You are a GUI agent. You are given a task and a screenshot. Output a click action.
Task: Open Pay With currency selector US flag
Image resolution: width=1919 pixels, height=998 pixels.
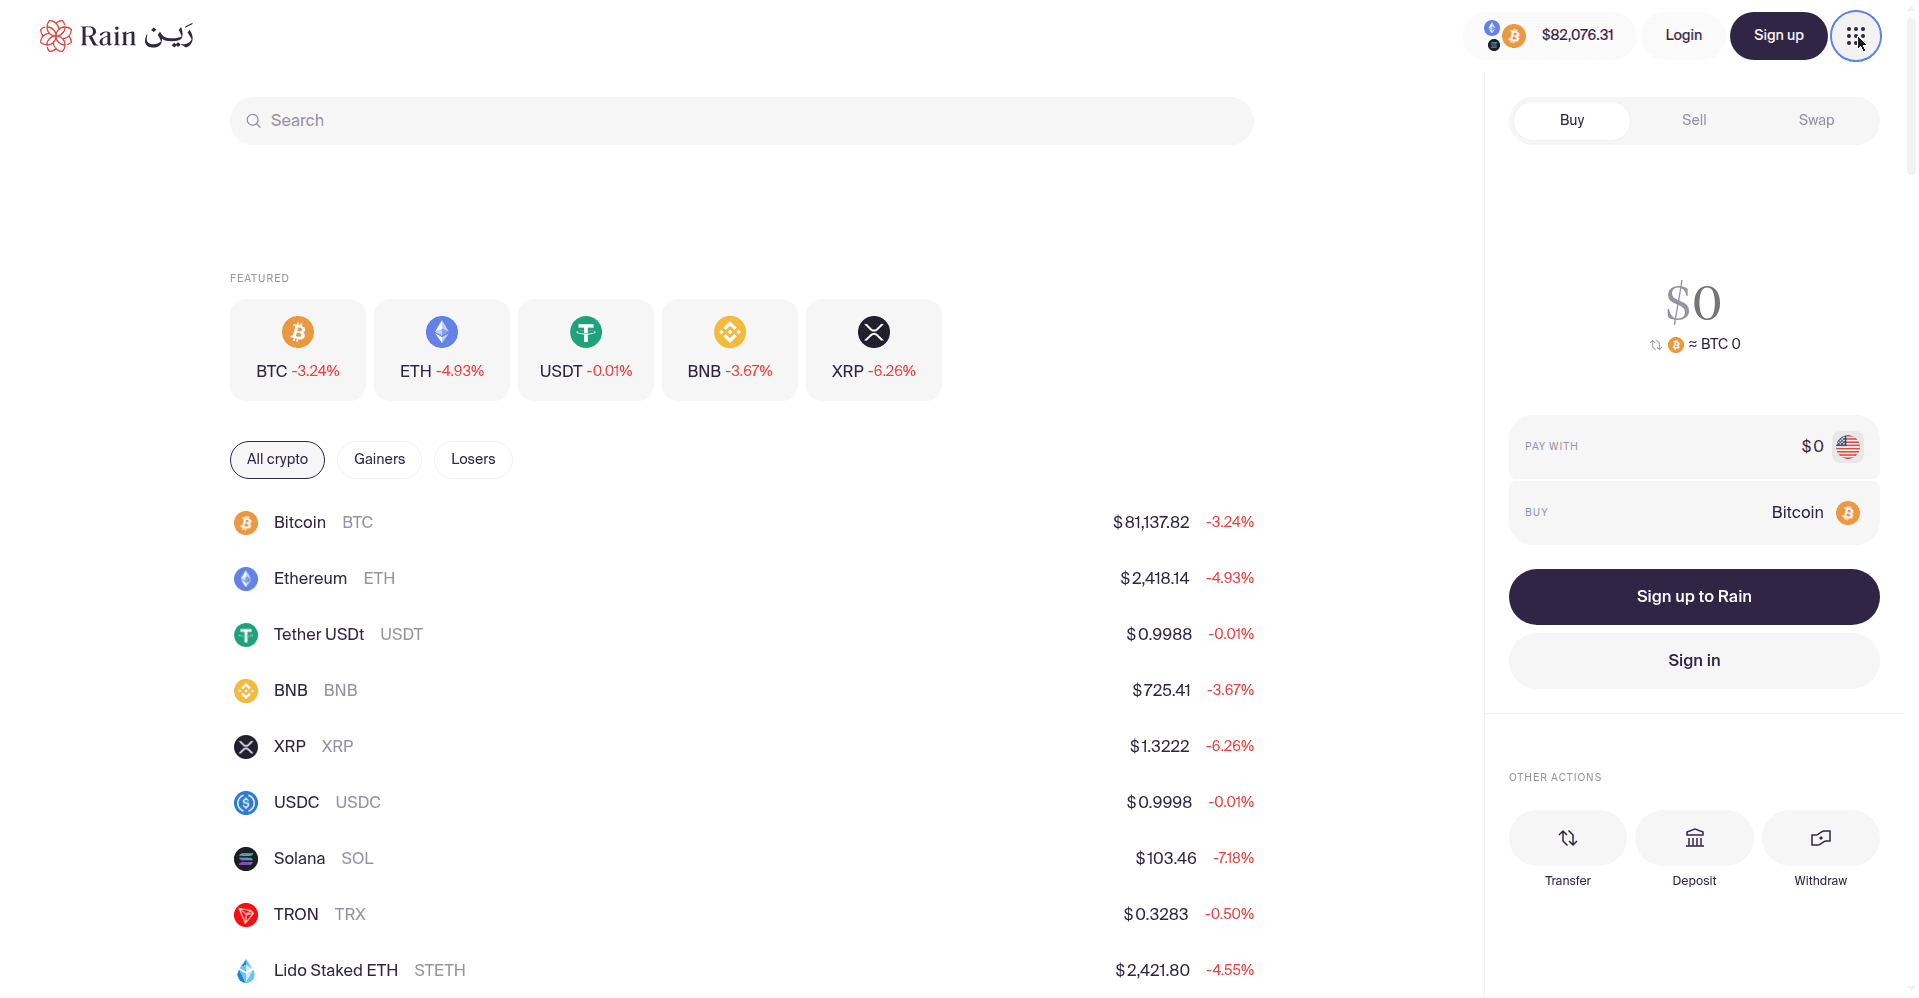(1848, 446)
